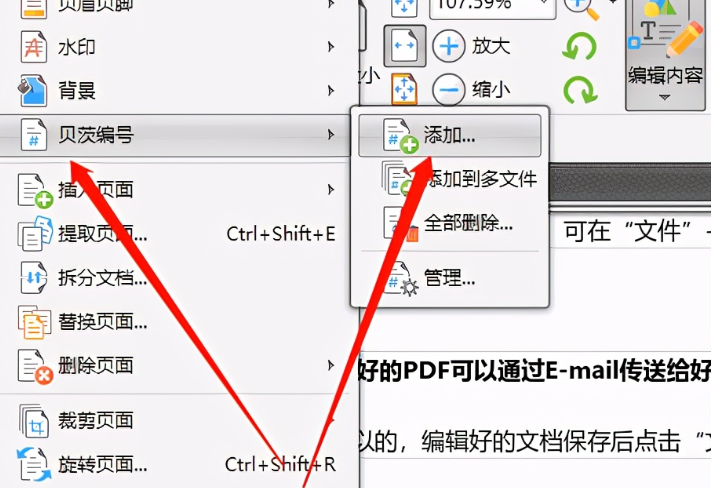722x488 pixels.
Task: Select the orange fit page icon
Action: [x=404, y=89]
